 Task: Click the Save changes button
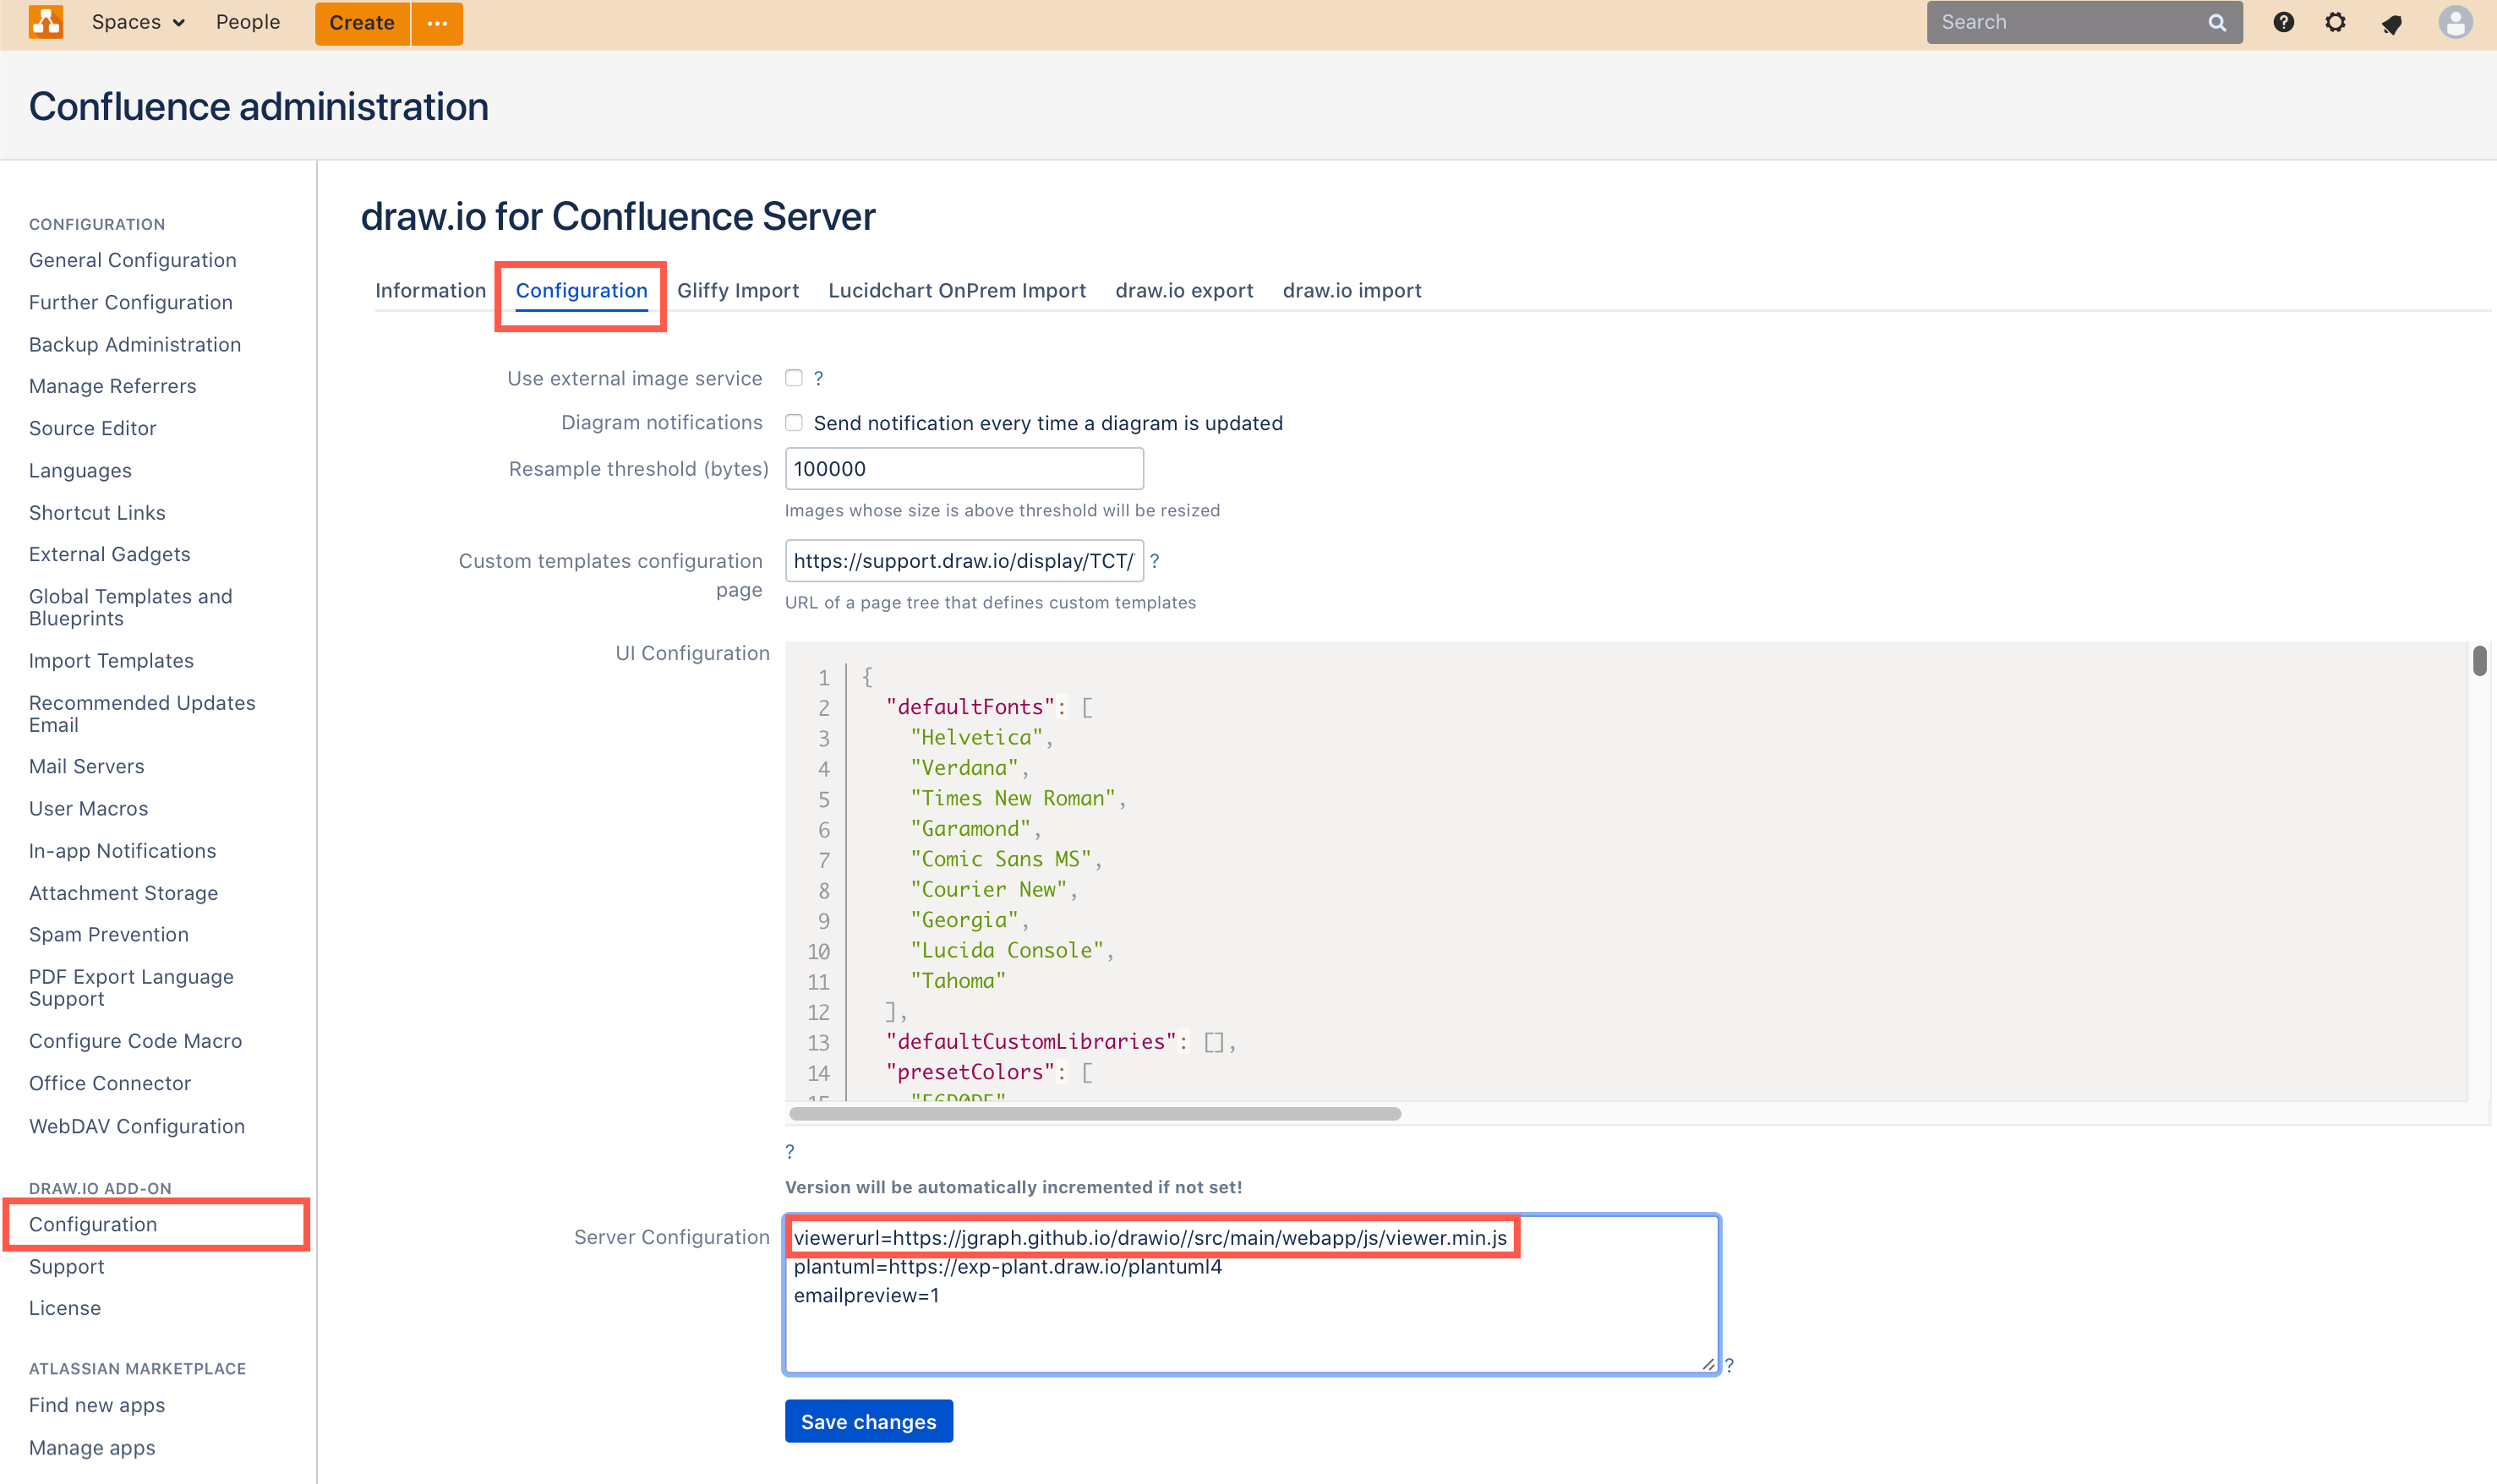(868, 1421)
